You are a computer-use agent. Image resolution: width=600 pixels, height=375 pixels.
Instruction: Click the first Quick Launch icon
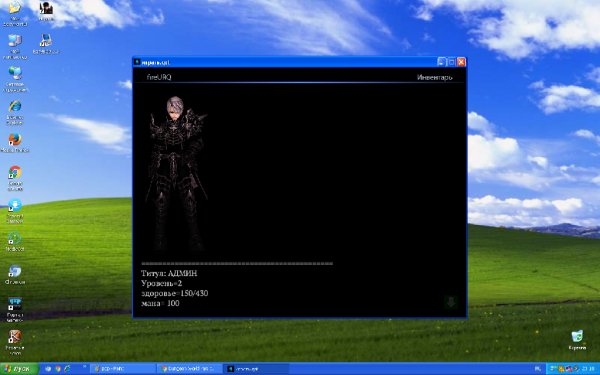click(48, 369)
